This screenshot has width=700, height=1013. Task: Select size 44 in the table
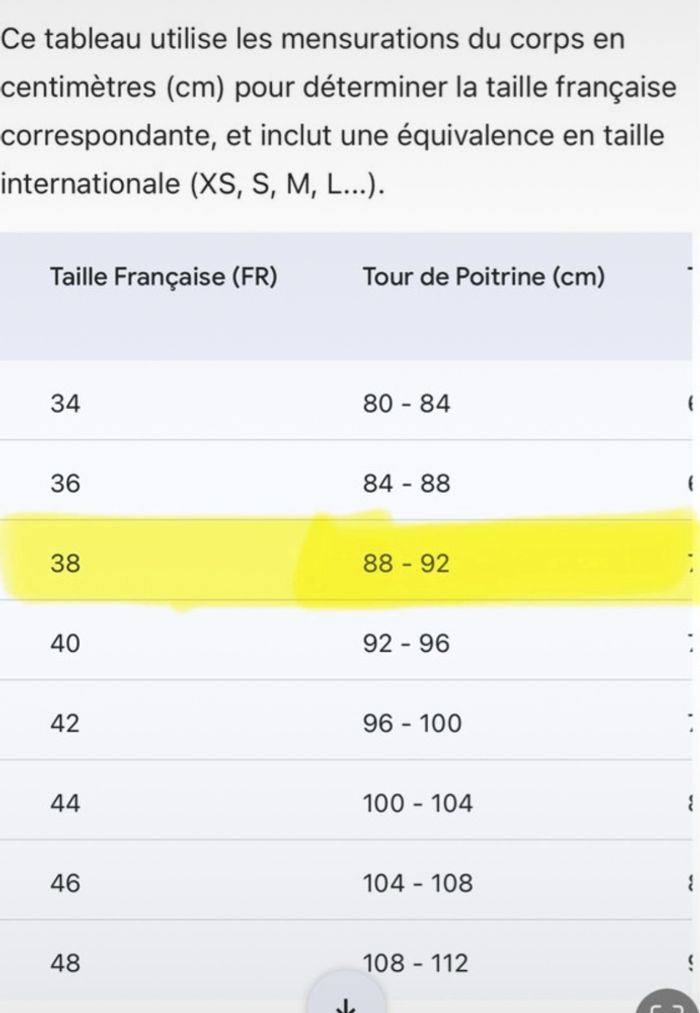coord(65,804)
